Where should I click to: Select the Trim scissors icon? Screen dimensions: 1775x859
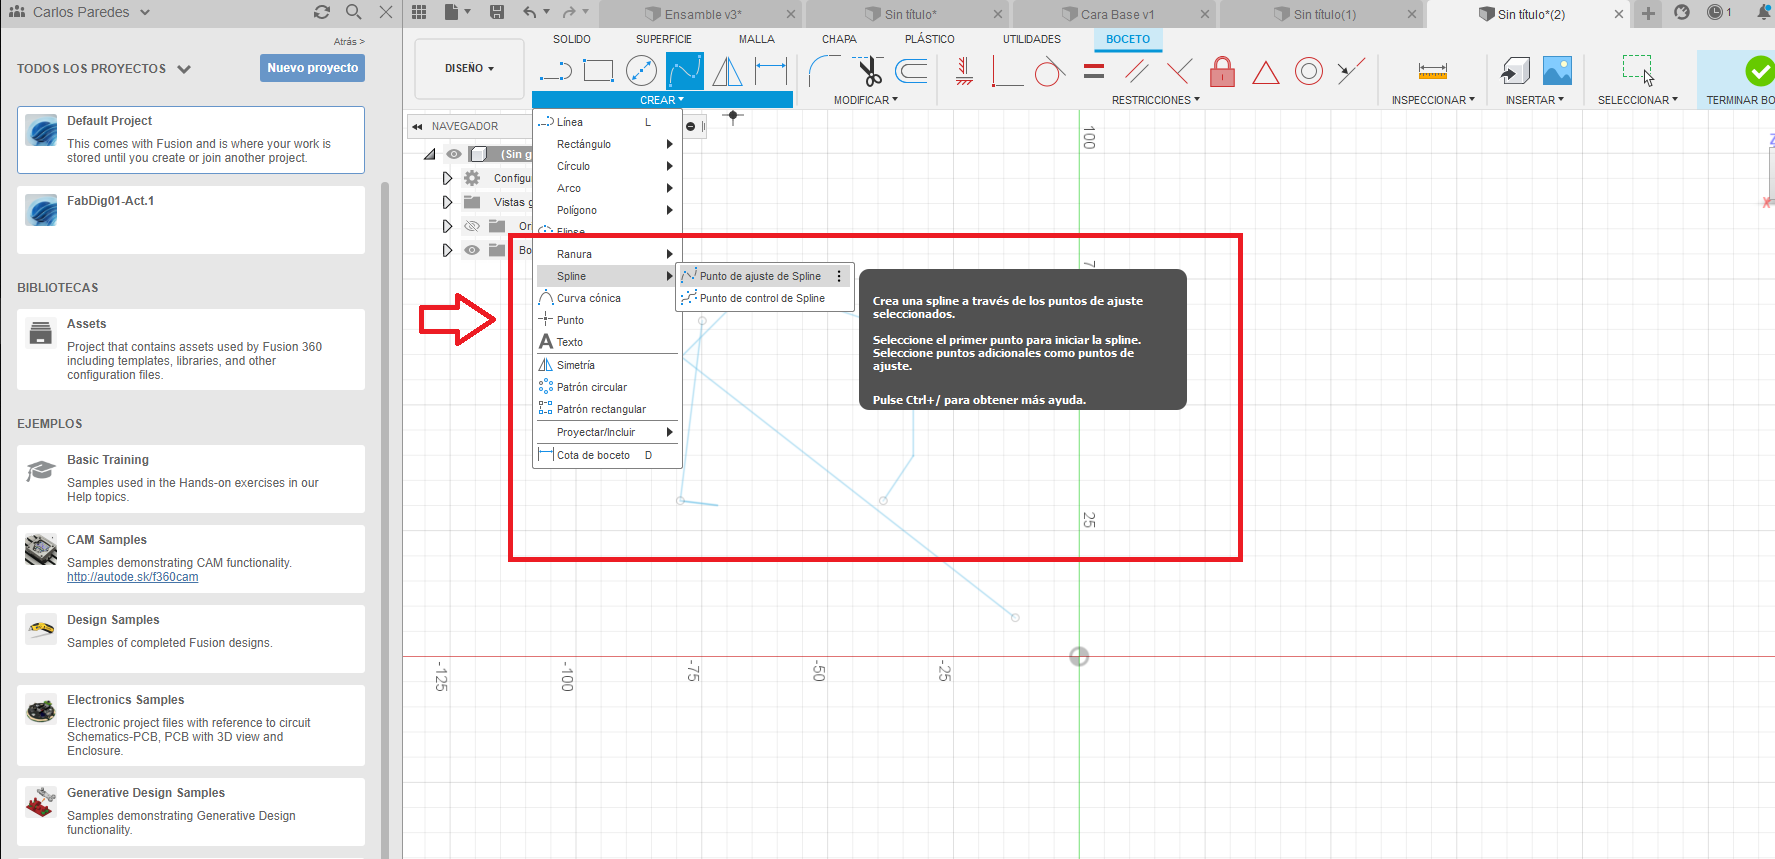click(869, 71)
